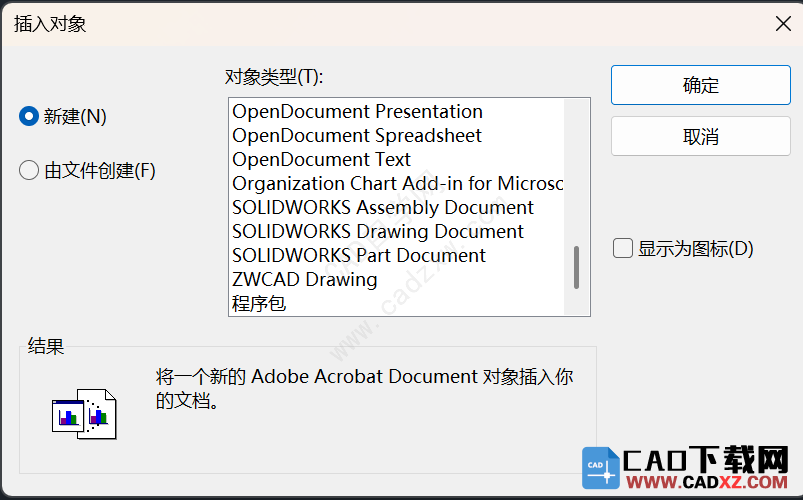
Task: Select SOLIDWORKS Drawing Document item
Action: (x=396, y=232)
